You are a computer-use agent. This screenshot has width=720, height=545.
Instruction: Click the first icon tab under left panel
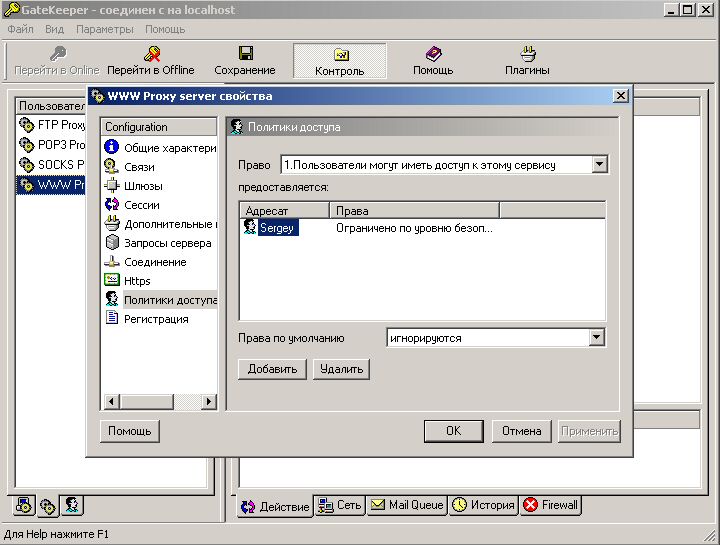point(24,505)
